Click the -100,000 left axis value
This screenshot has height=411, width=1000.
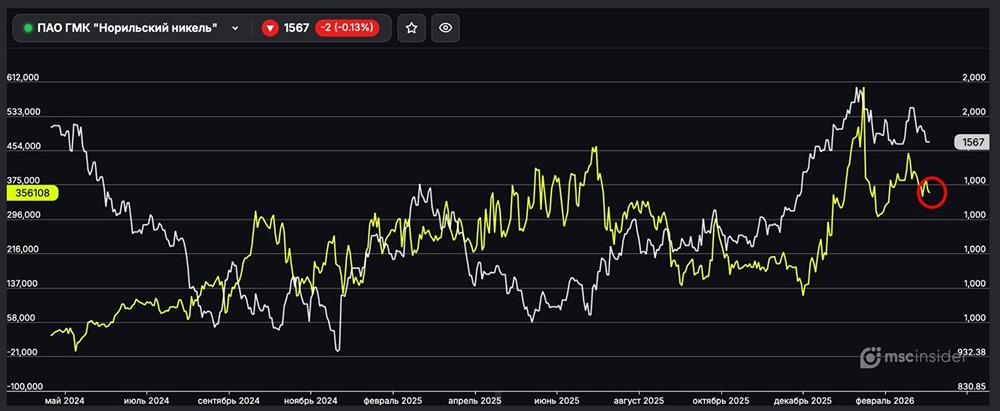click(24, 387)
